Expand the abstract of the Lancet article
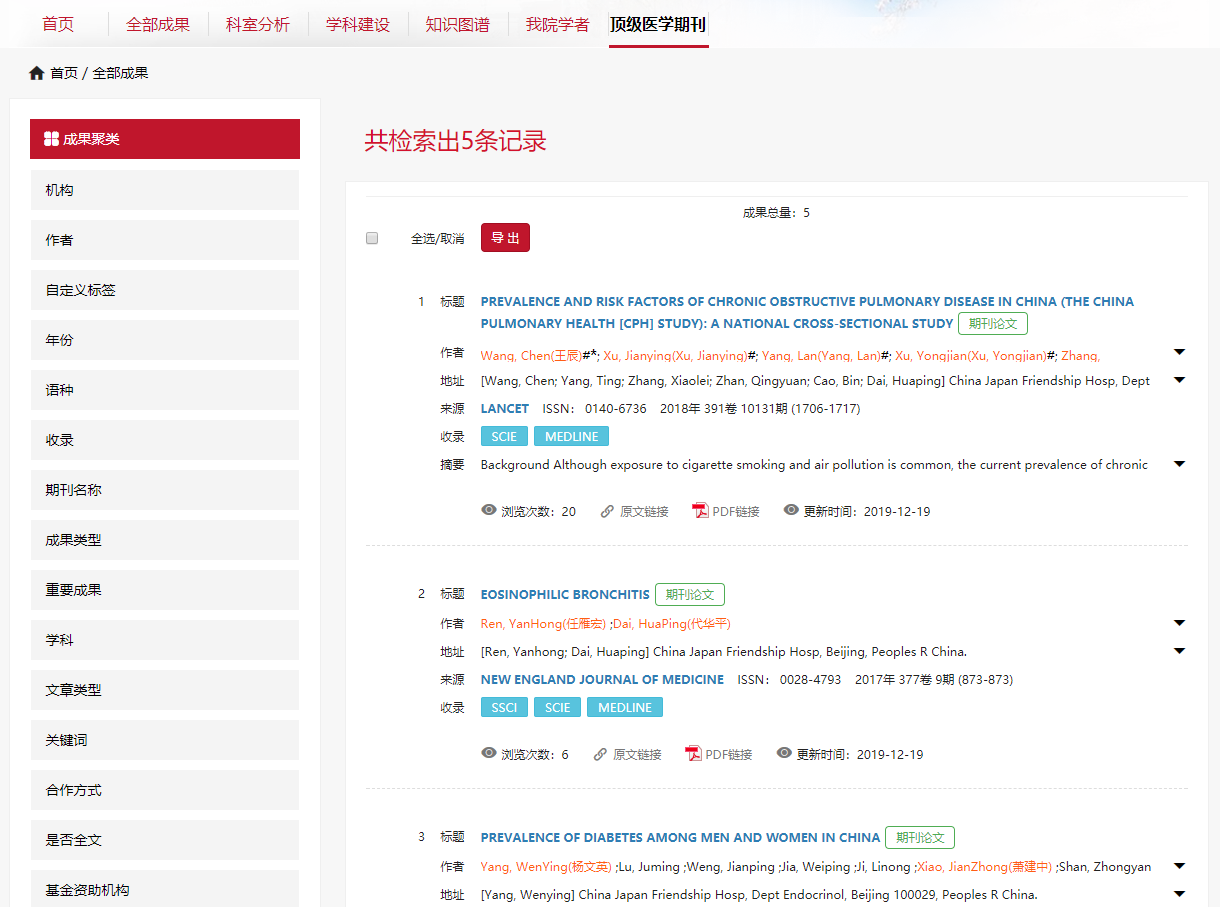 (1179, 464)
